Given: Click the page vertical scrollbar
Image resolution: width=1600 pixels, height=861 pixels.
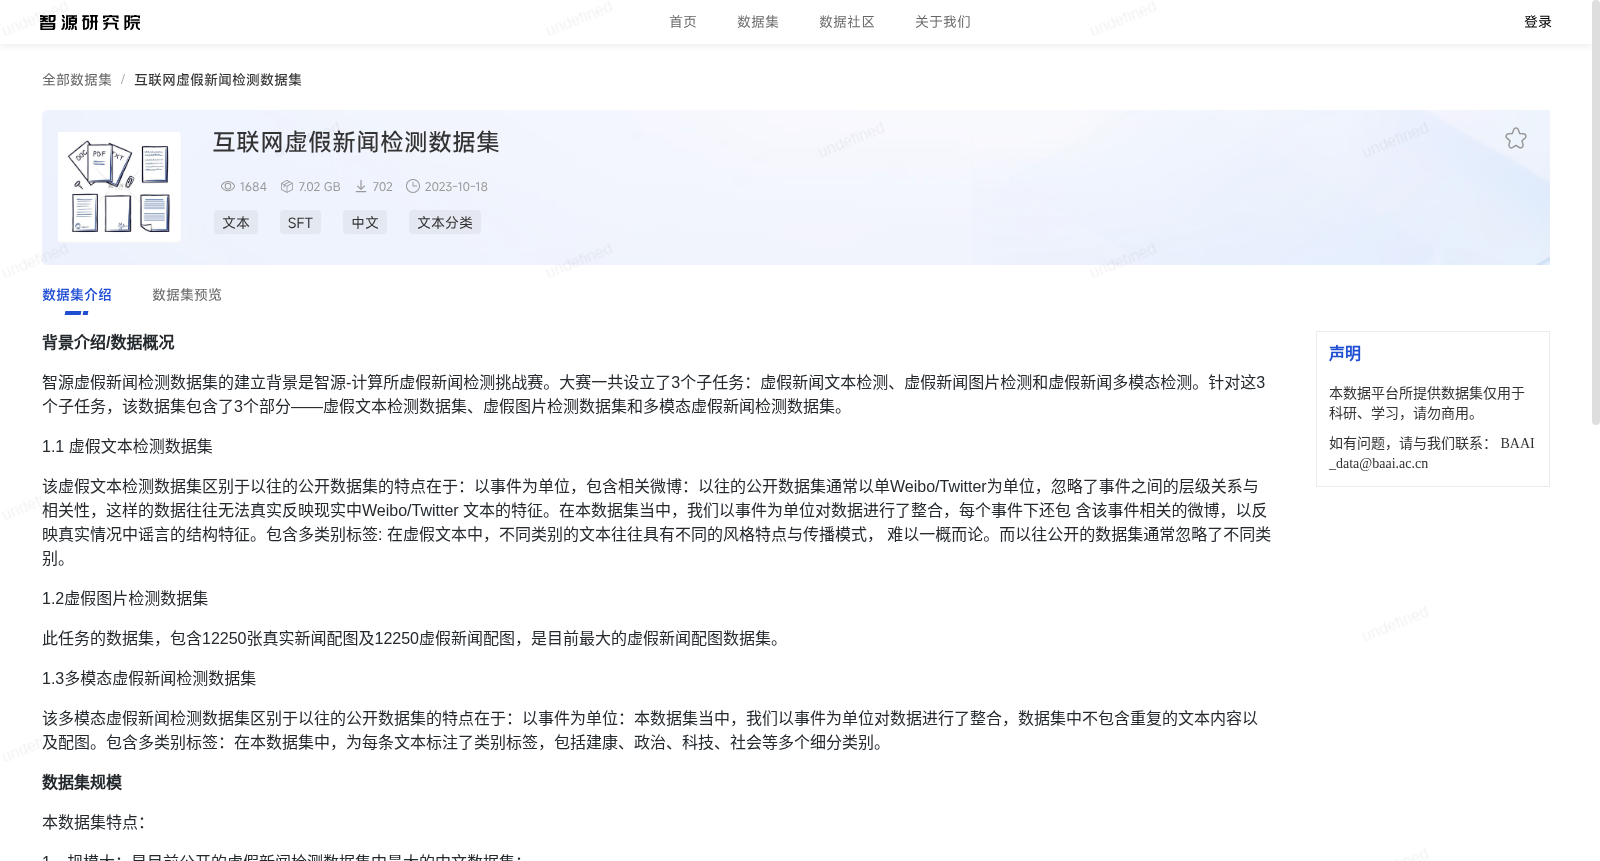Looking at the screenshot, I should [1596, 215].
